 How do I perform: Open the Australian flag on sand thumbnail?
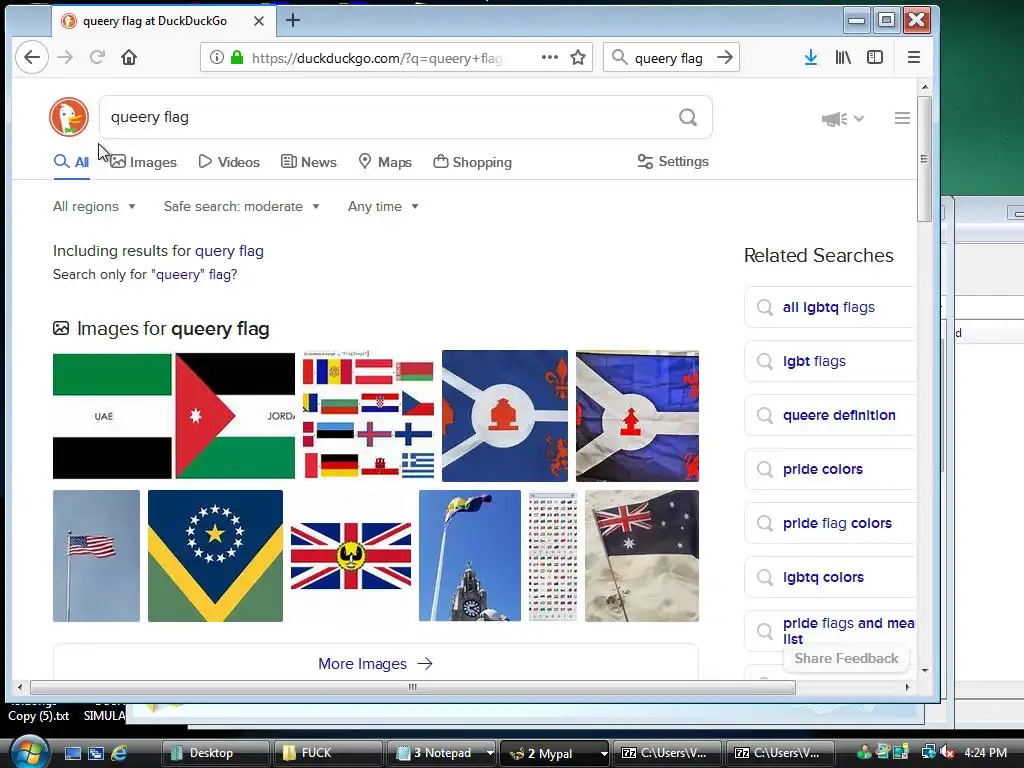tap(642, 556)
